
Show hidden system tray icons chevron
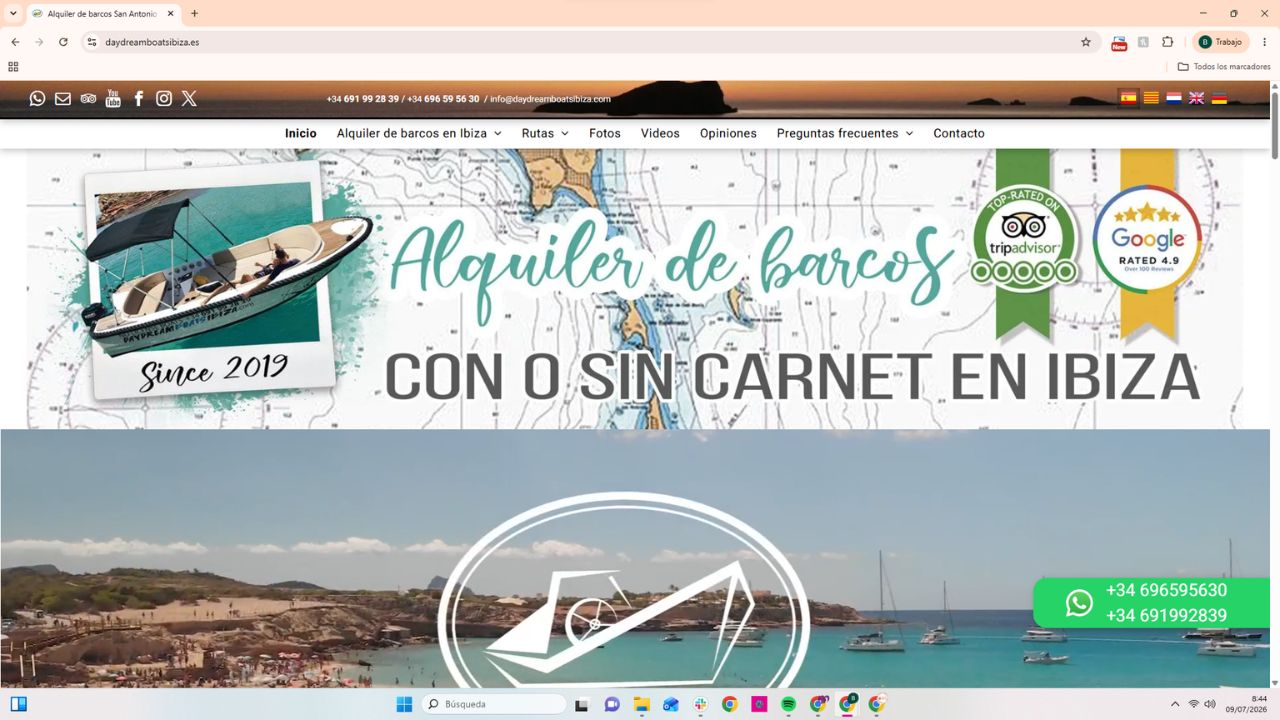tap(1175, 704)
